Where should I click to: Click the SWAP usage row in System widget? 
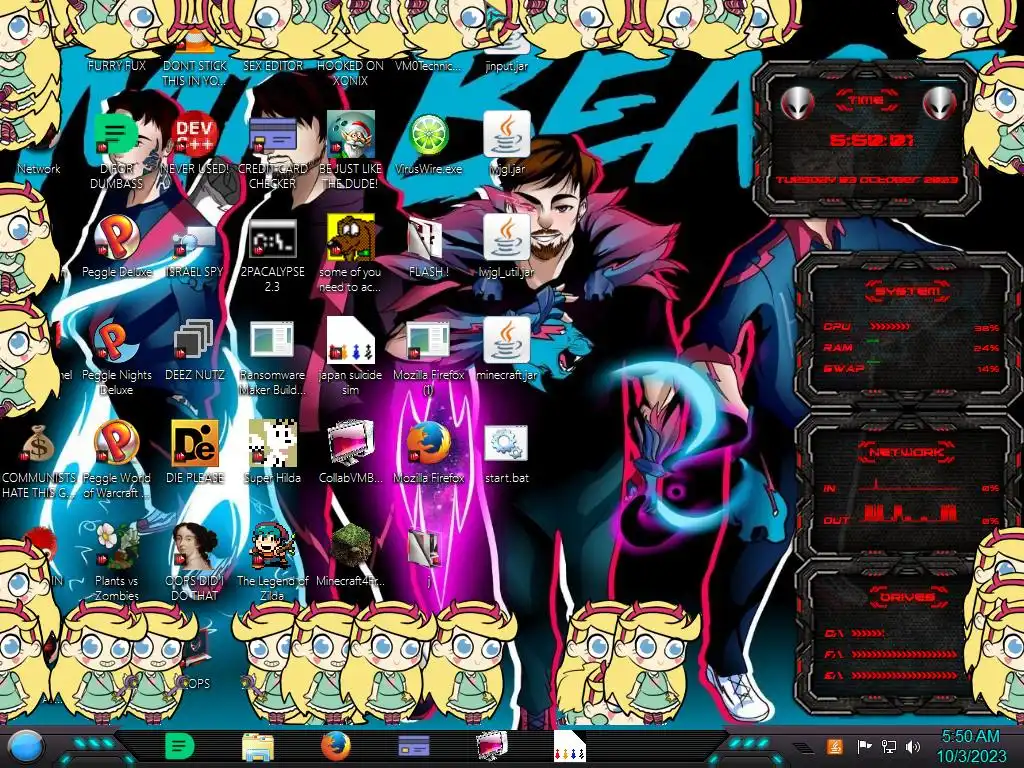[912, 368]
